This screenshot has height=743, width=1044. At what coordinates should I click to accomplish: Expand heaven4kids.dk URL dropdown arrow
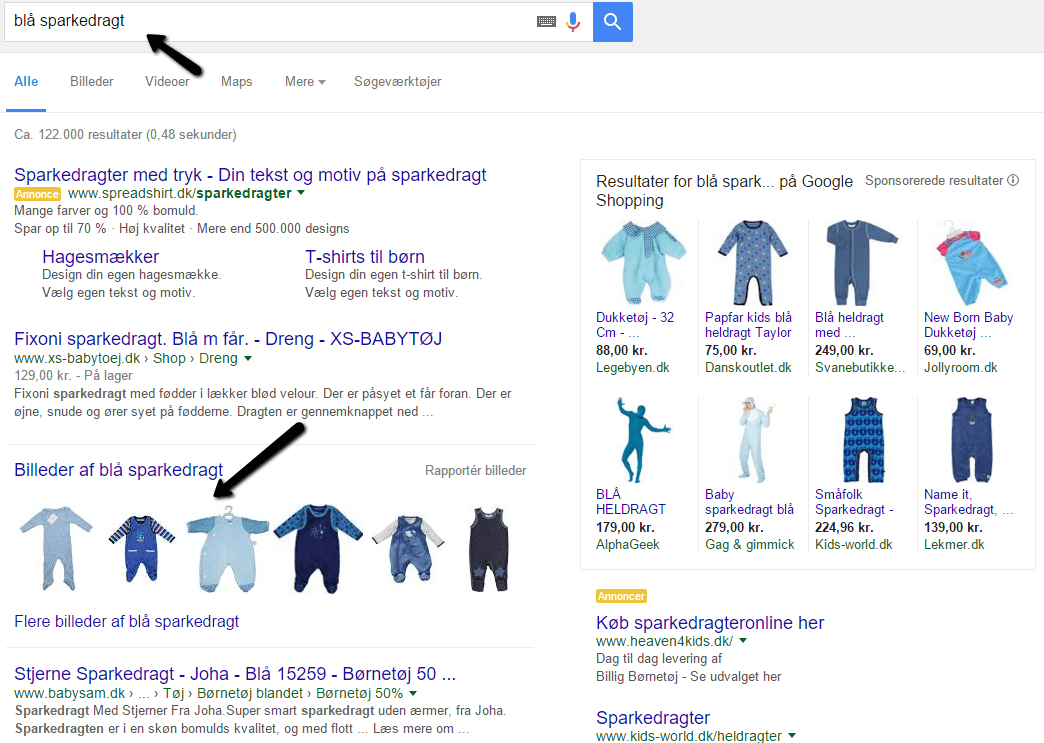point(743,641)
